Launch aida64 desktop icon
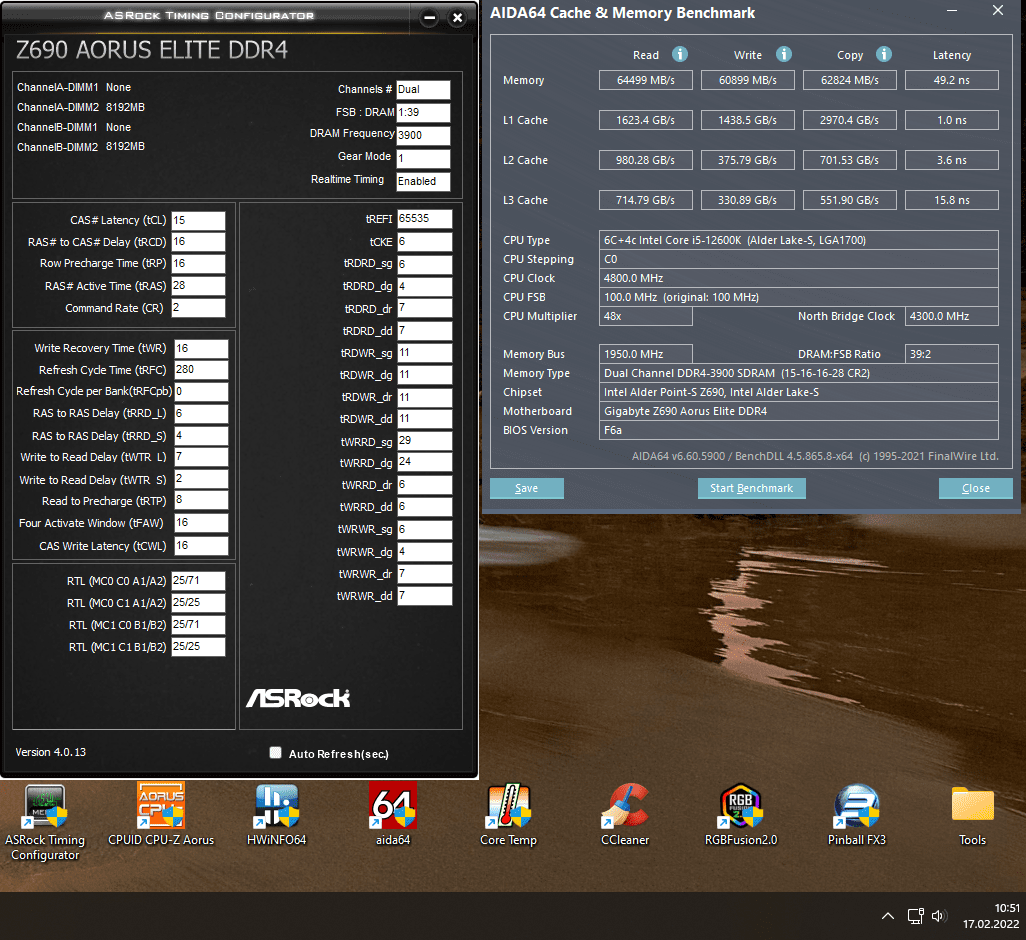The image size is (1026, 940). [x=393, y=815]
